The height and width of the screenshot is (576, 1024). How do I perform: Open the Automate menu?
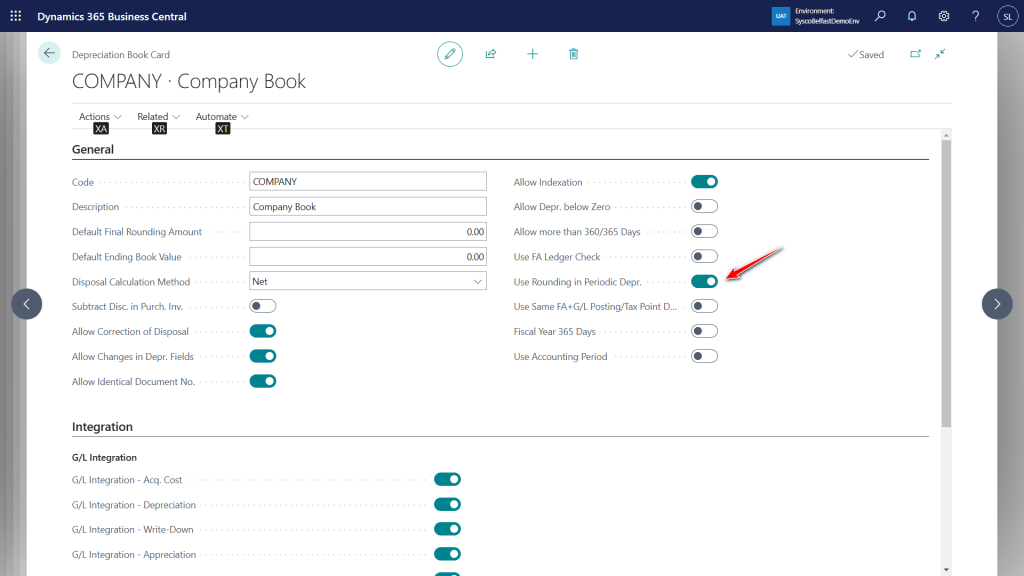pos(221,117)
